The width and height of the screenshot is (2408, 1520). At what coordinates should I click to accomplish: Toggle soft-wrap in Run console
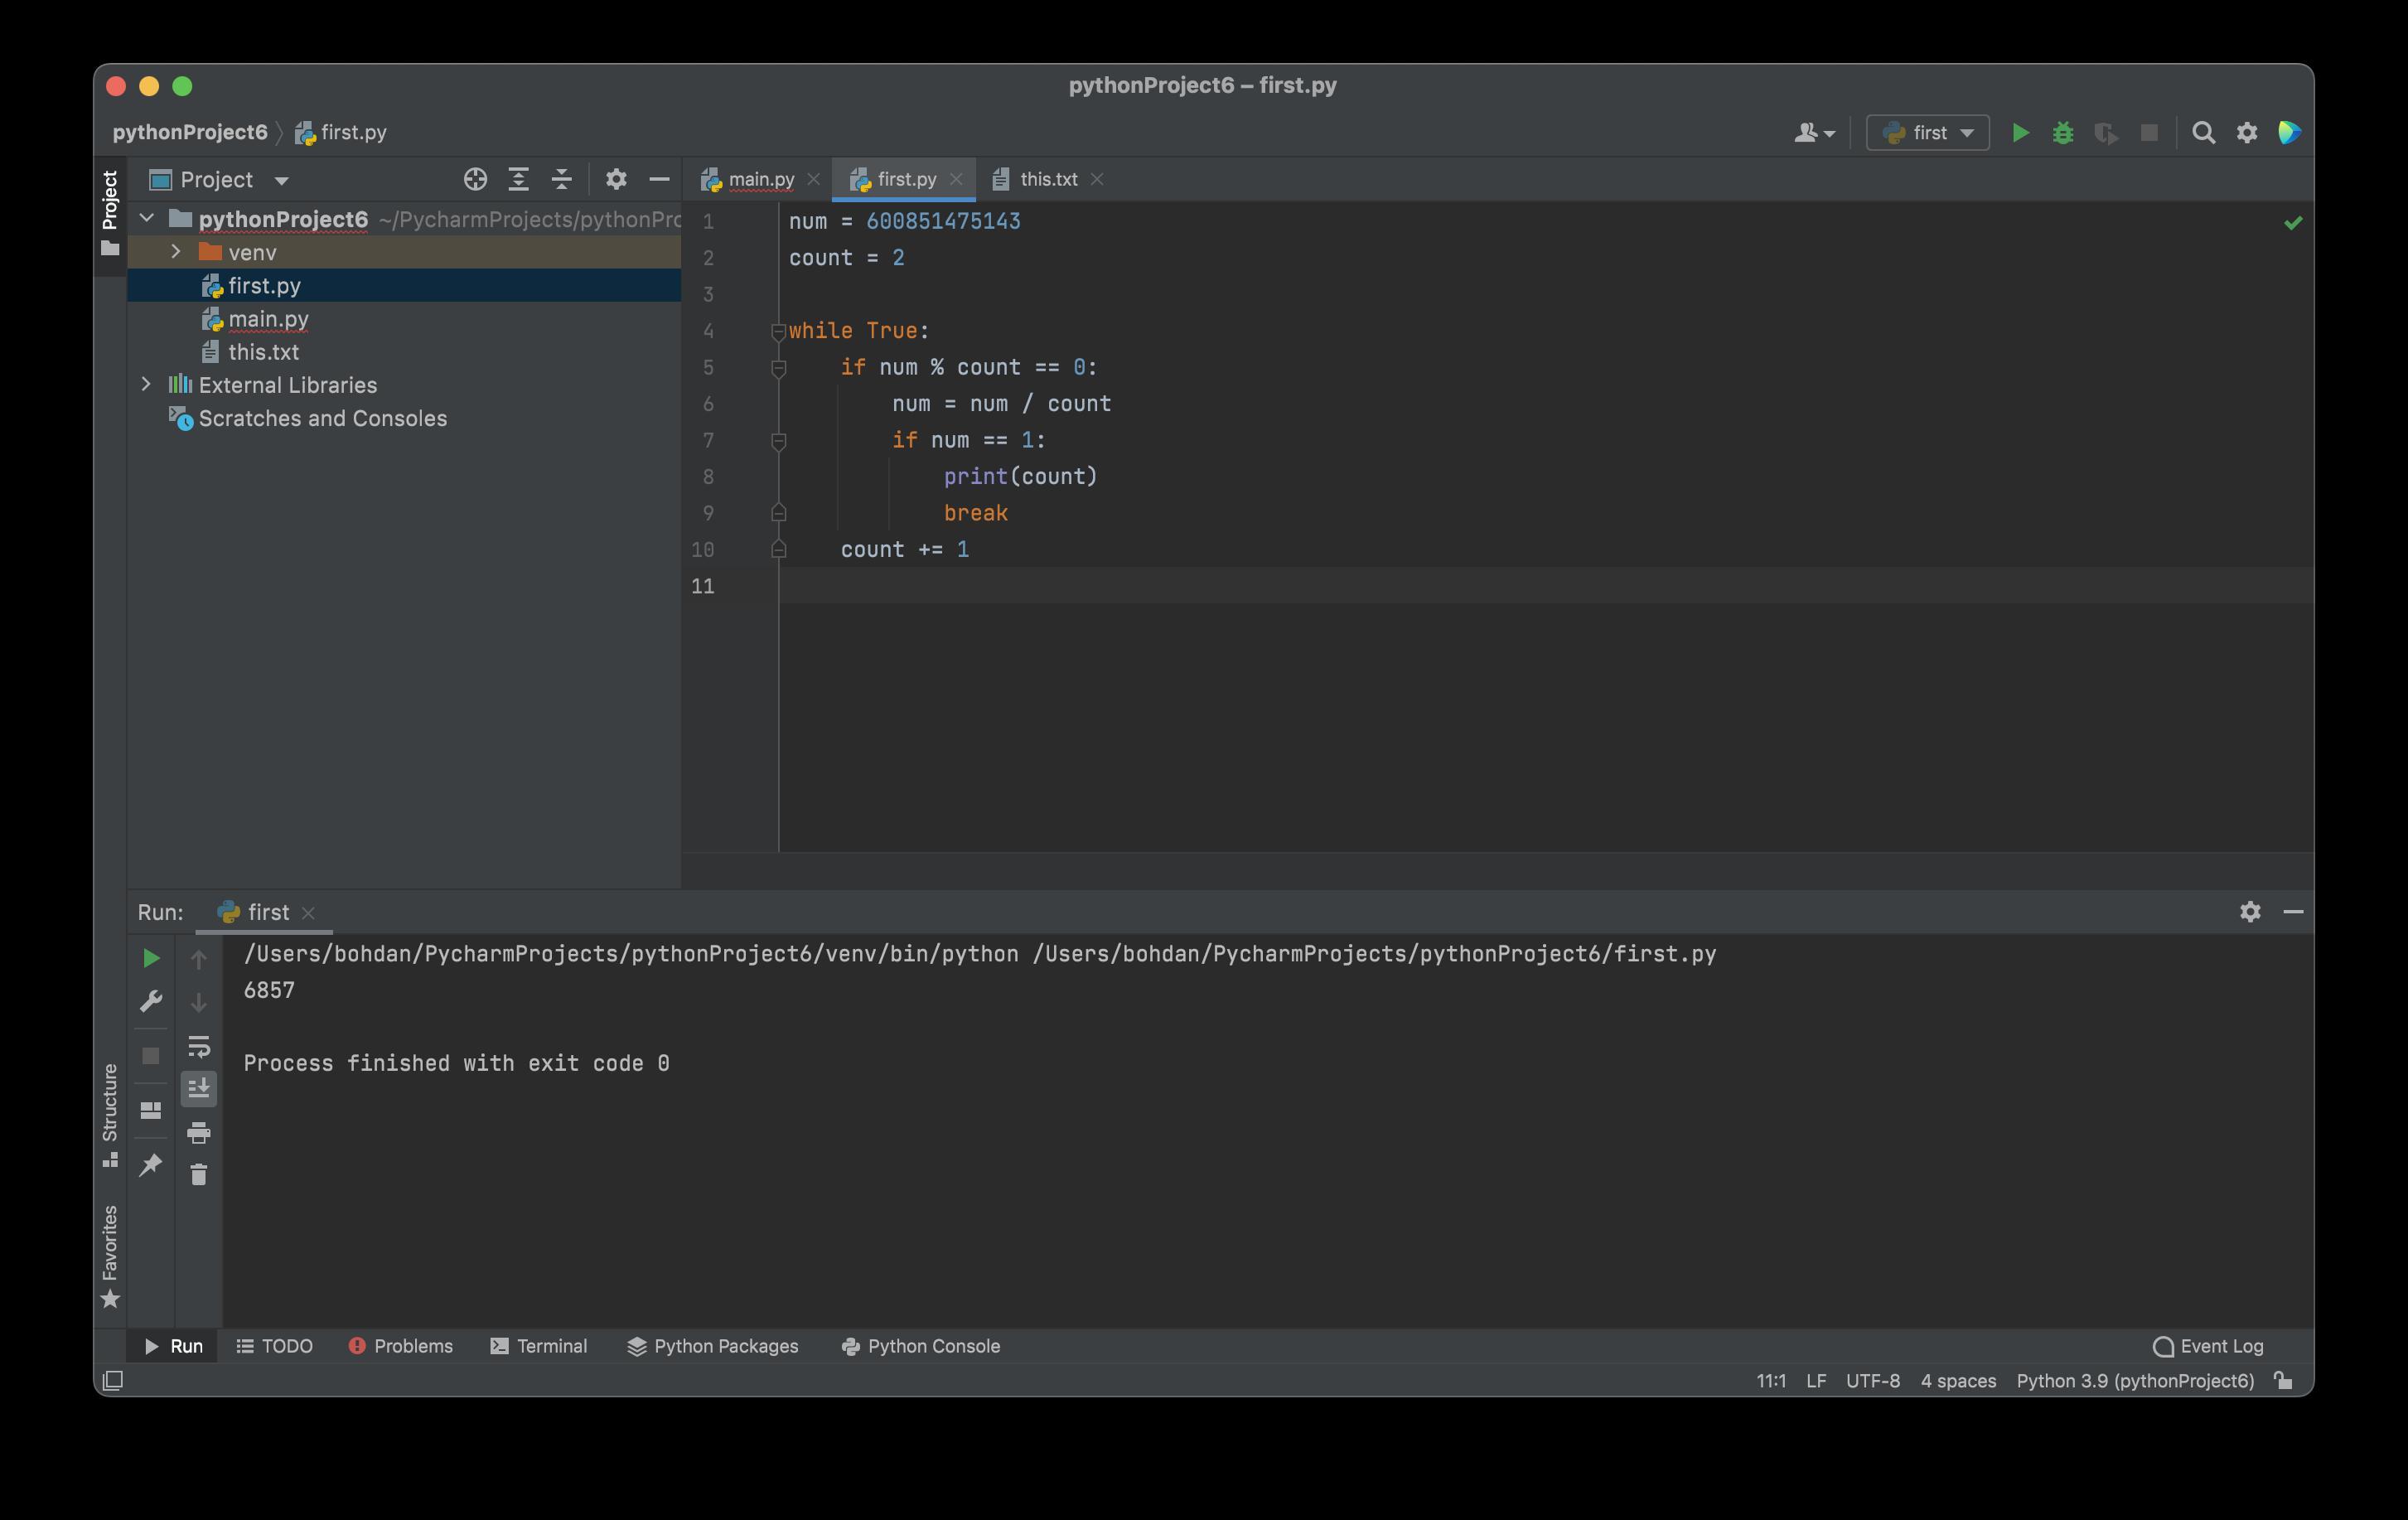pyautogui.click(x=198, y=1046)
